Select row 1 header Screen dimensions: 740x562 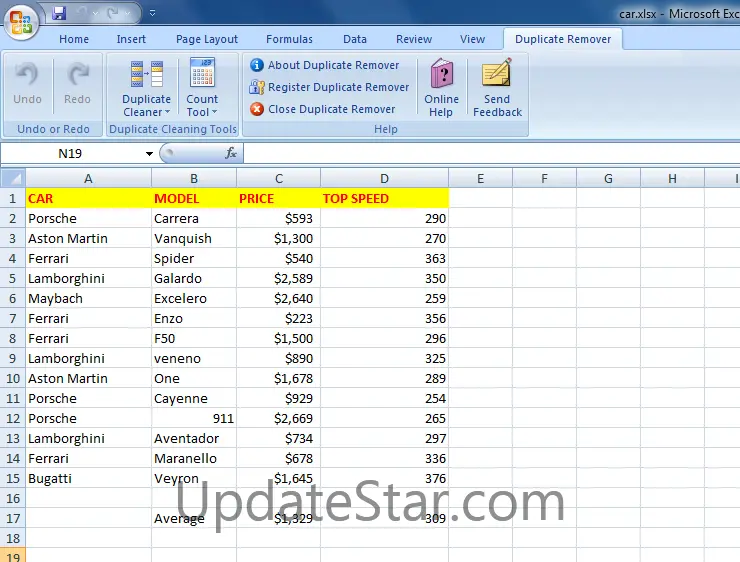coord(13,199)
